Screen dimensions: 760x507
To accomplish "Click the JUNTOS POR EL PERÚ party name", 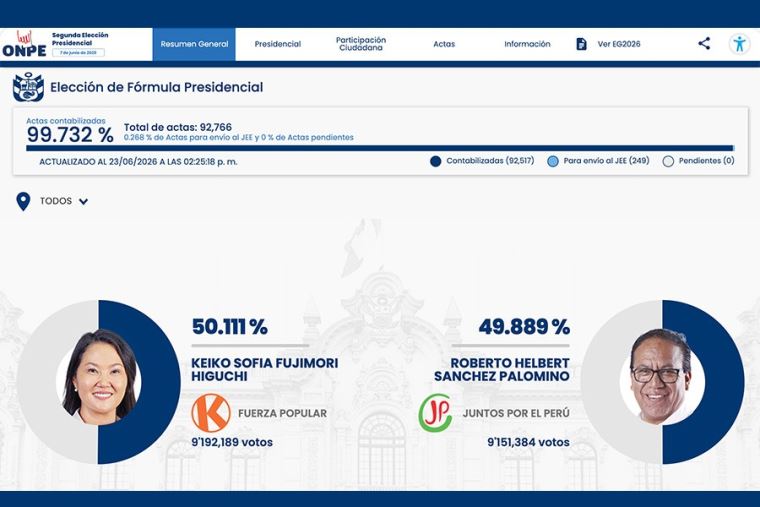I will [x=516, y=413].
